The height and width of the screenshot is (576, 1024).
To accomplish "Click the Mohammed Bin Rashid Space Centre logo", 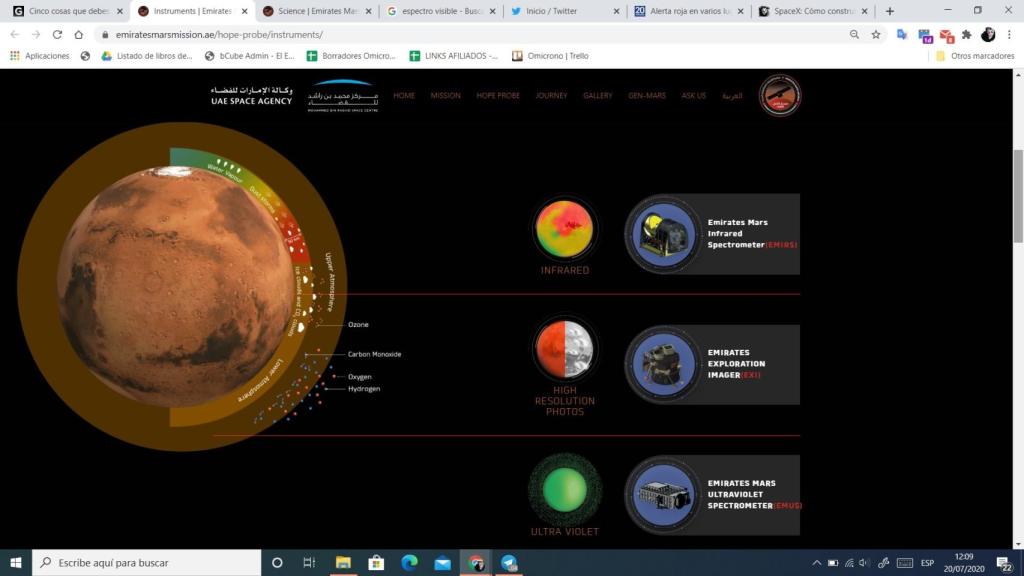I will pos(343,95).
